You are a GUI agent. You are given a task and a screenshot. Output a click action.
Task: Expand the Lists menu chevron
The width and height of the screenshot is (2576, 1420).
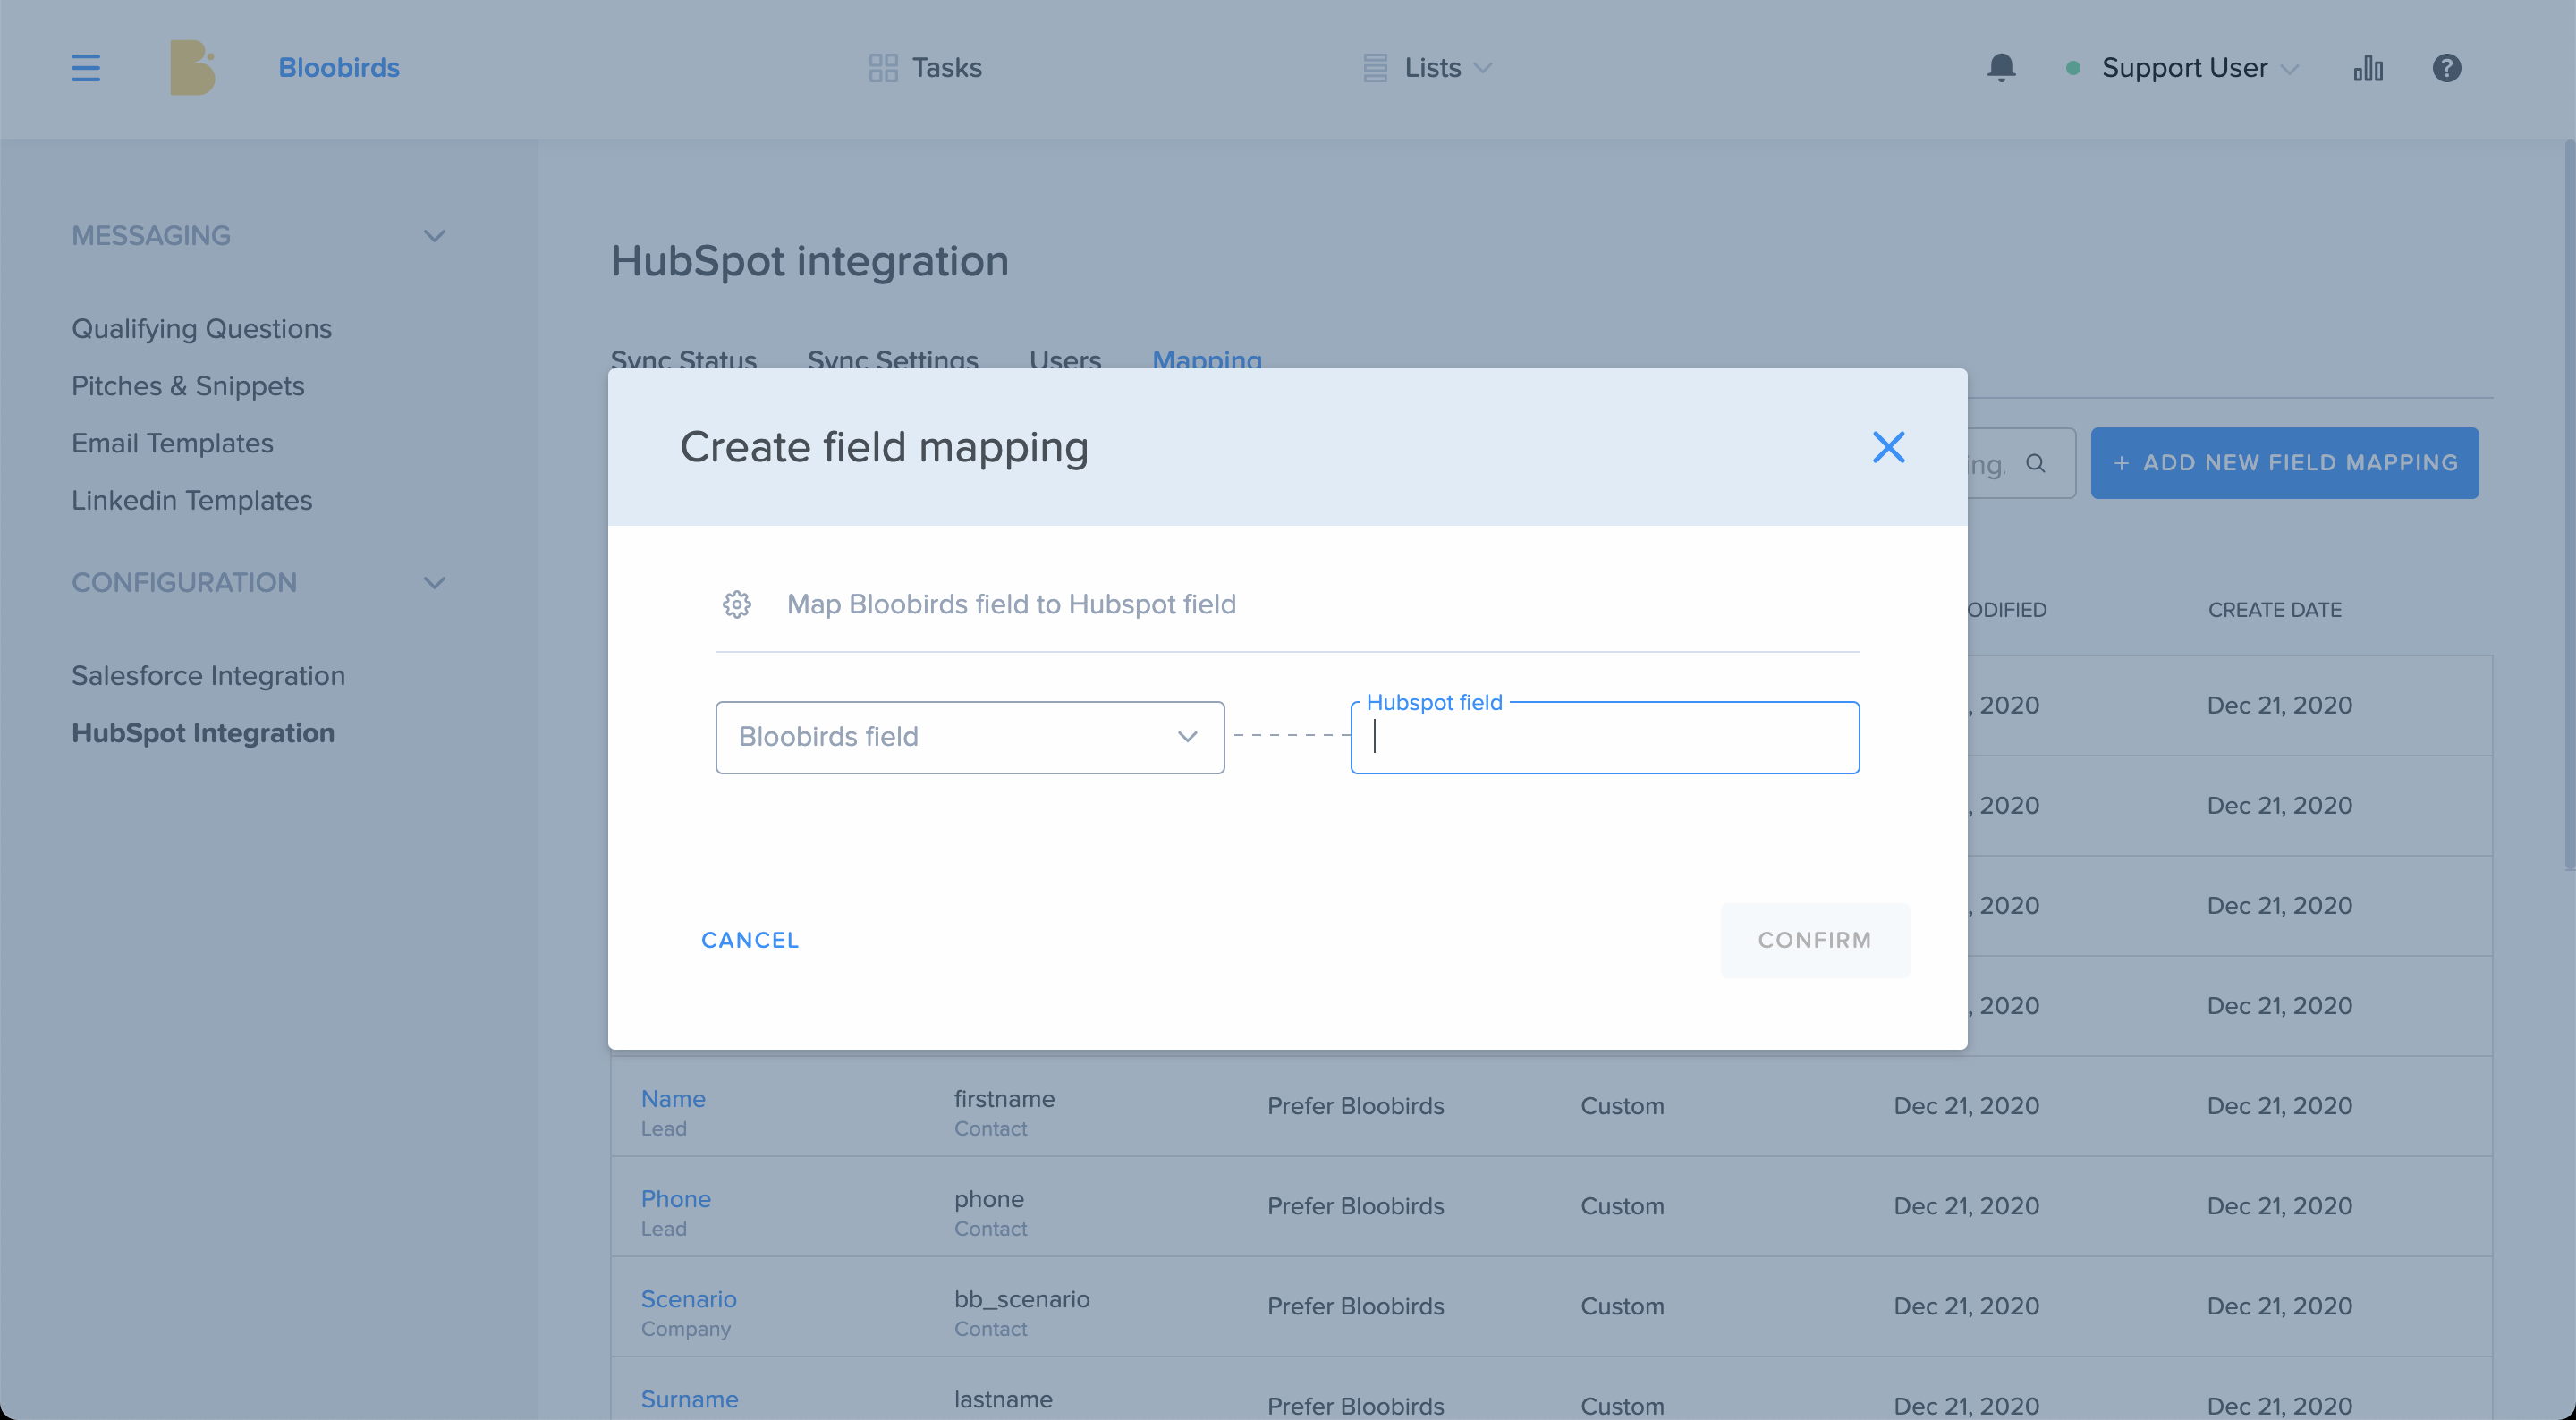[1483, 68]
